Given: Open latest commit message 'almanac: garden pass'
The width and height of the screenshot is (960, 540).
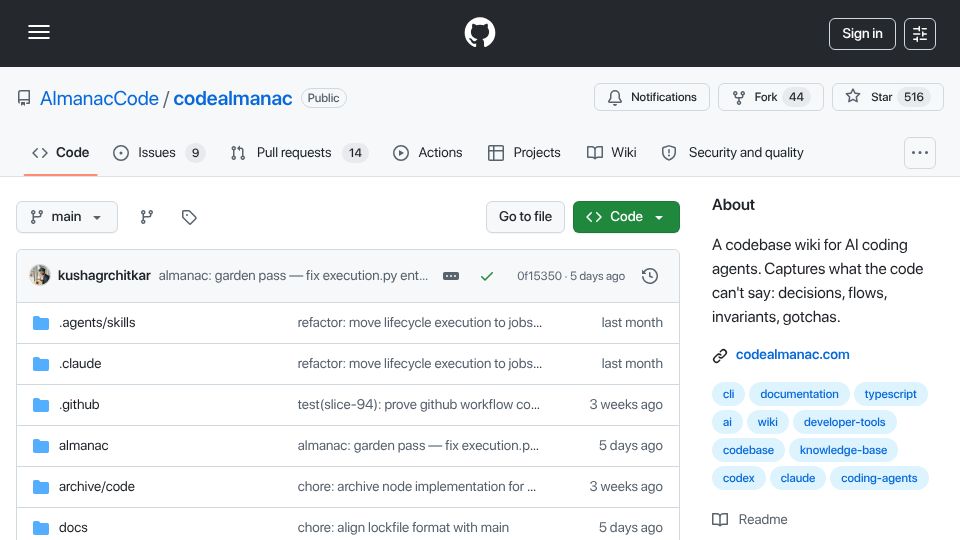Looking at the screenshot, I should 293,276.
